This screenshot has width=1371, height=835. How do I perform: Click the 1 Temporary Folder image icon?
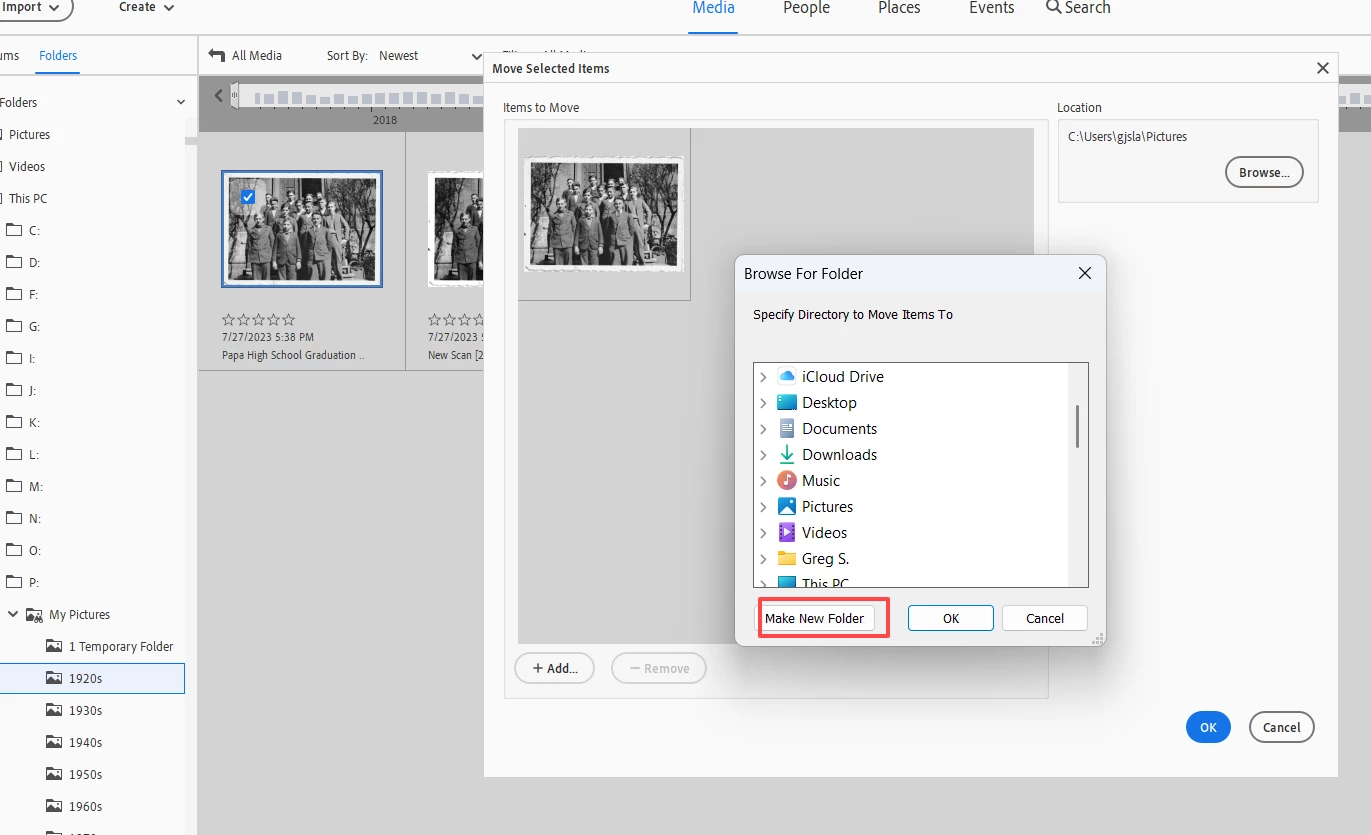(54, 646)
